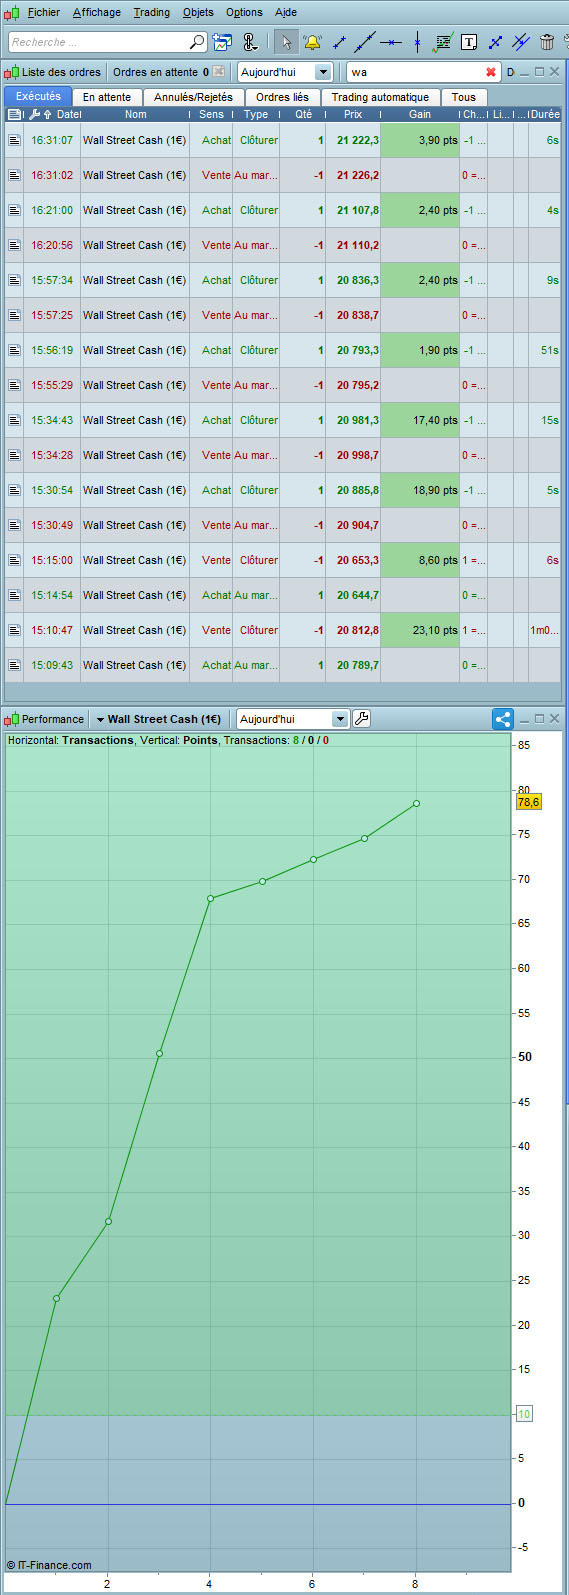Open the Wall Street Cash (1€) instrument dropdown

(158, 719)
